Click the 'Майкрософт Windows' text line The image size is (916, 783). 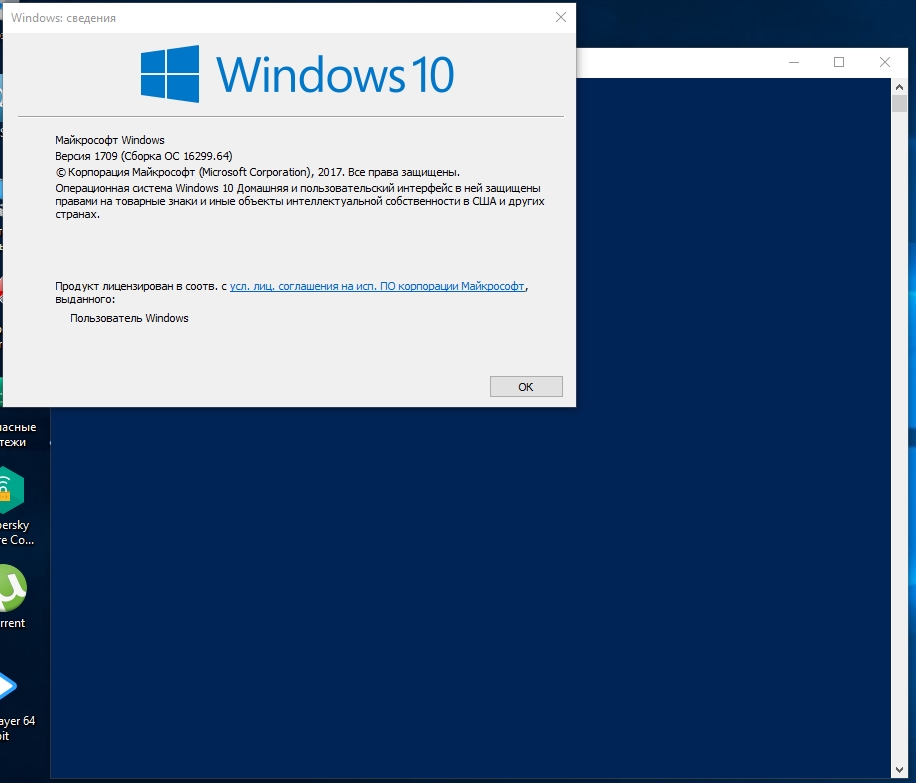tap(110, 140)
